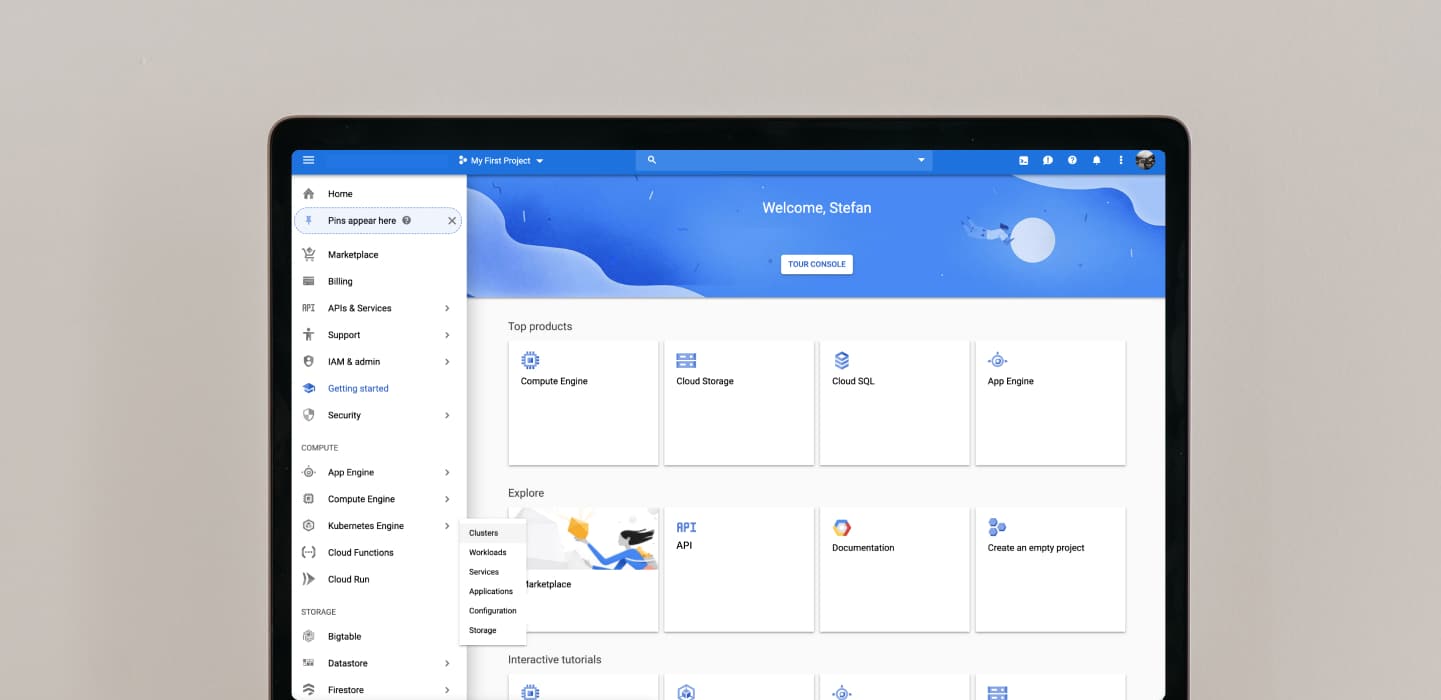Expand the App Engine submenu arrow

pyautogui.click(x=447, y=472)
